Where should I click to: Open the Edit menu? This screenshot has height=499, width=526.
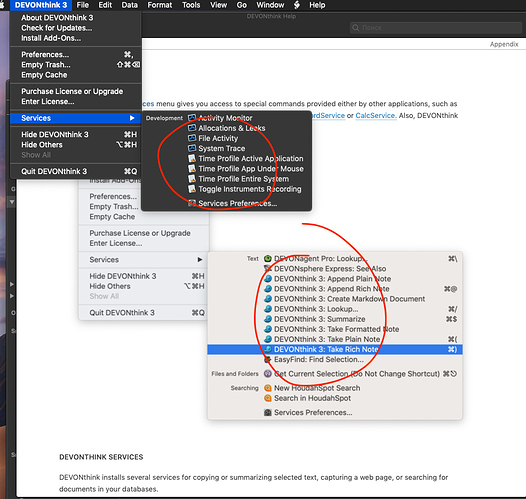(105, 5)
